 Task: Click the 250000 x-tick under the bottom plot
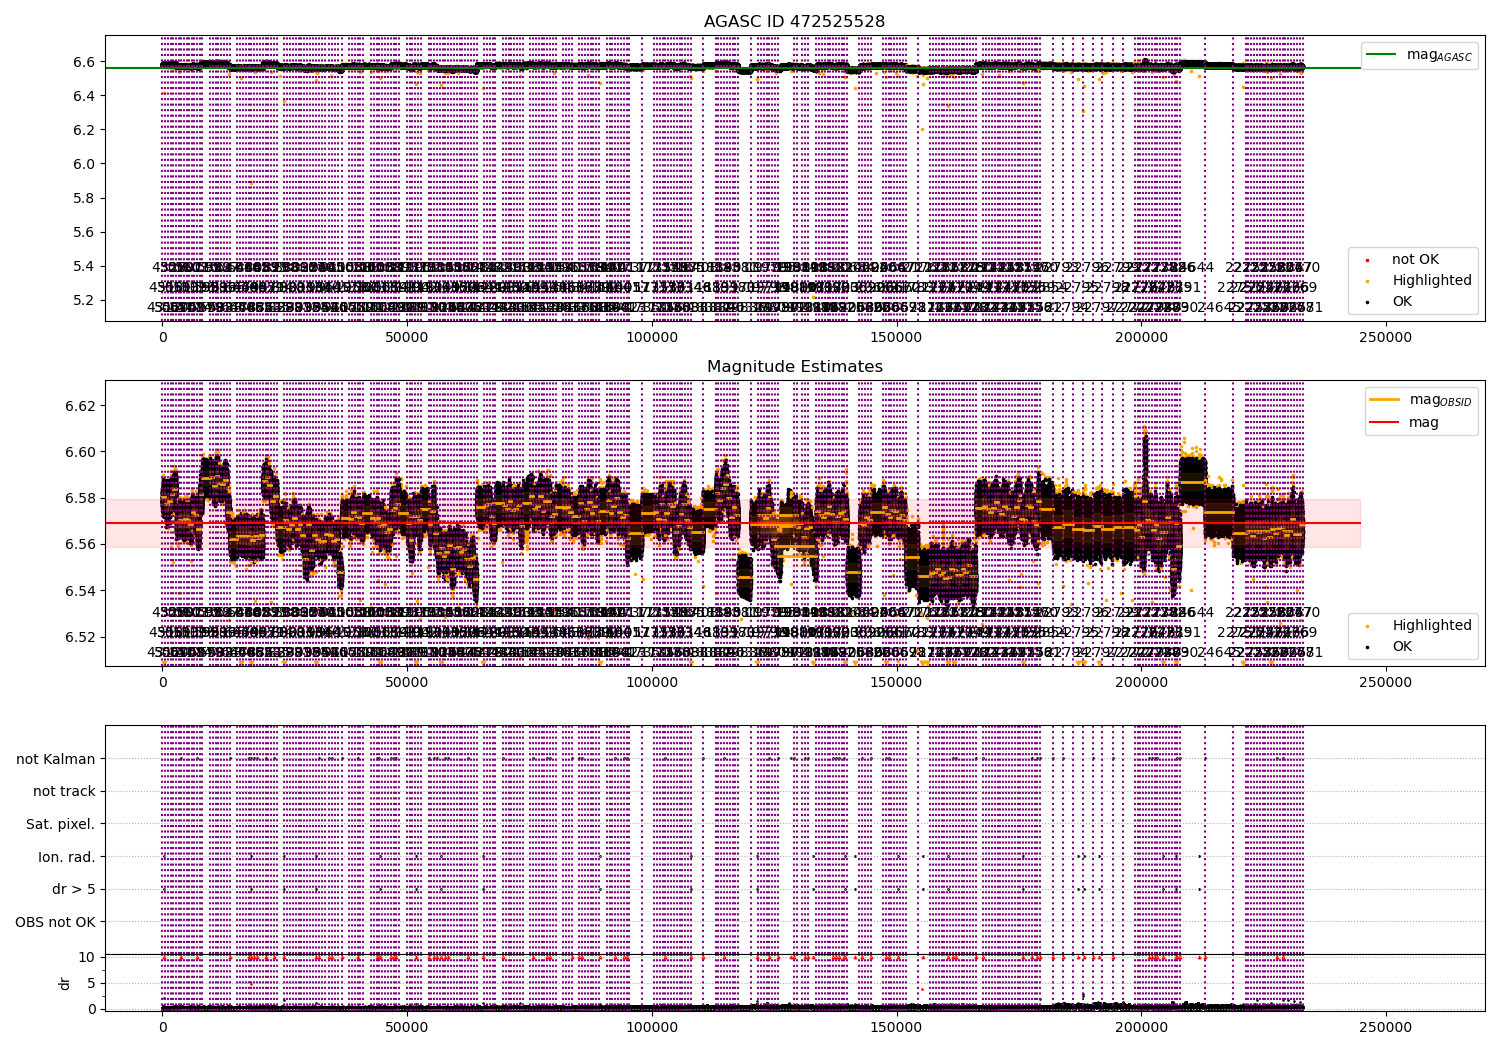tap(1385, 1028)
